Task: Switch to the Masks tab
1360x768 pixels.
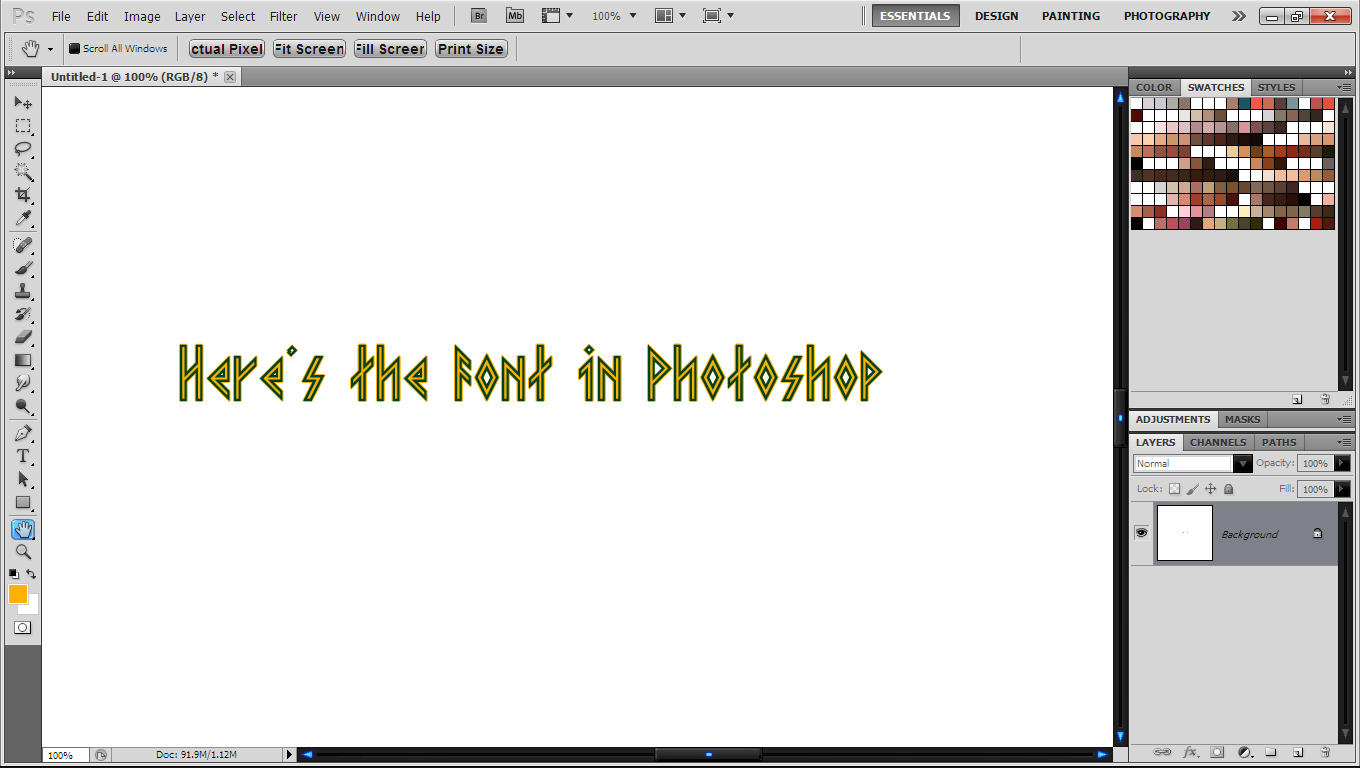Action: [x=1243, y=420]
